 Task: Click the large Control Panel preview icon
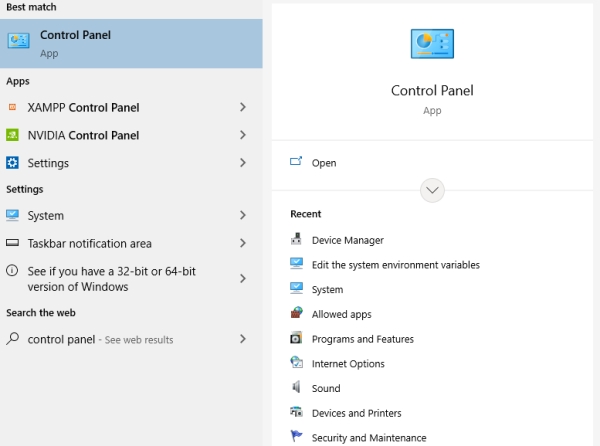432,44
